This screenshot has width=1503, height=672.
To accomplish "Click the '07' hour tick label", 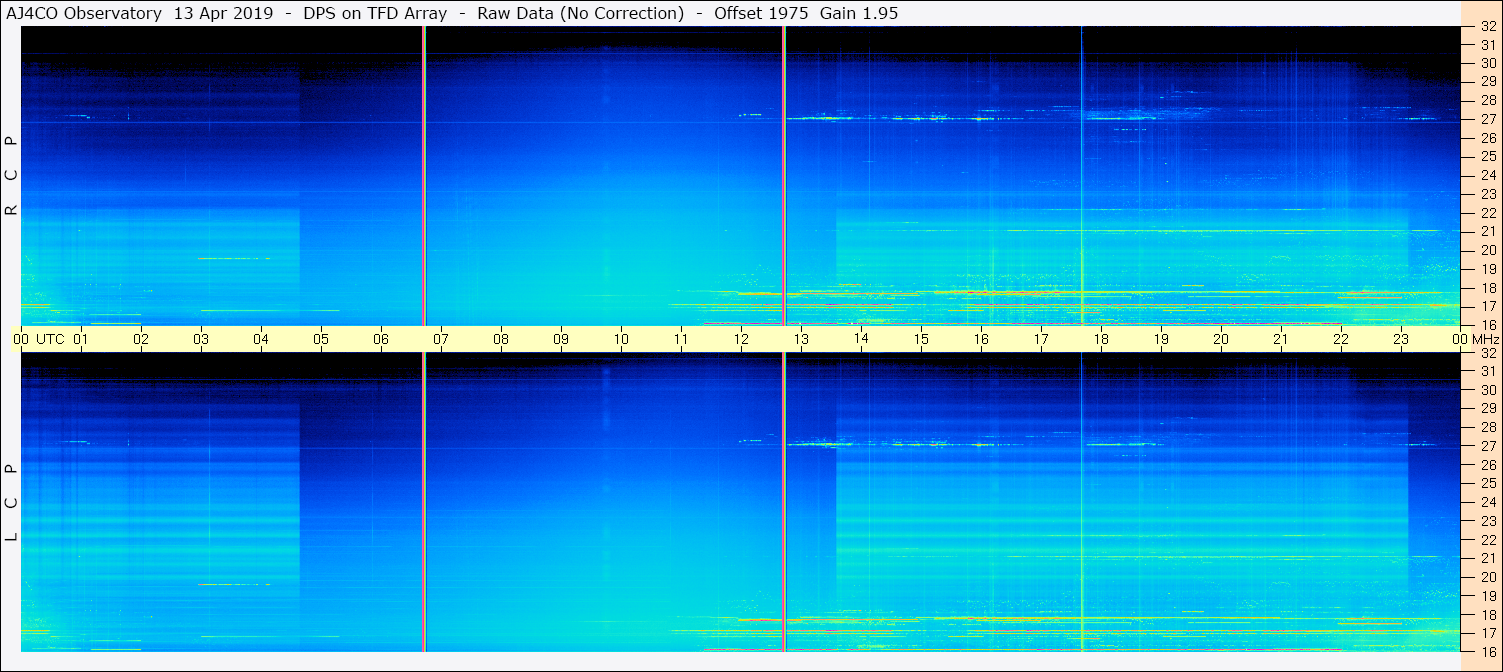I will point(441,339).
